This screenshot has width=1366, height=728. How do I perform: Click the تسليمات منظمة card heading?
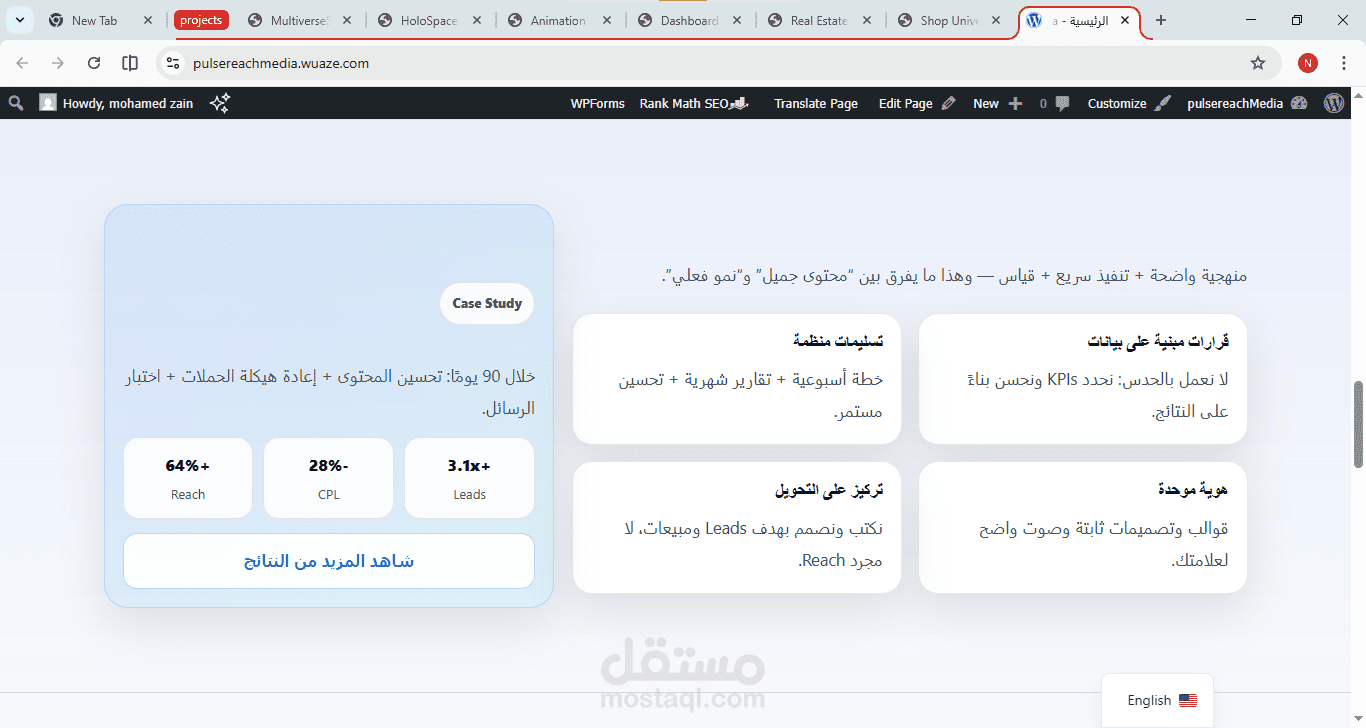pyautogui.click(x=838, y=342)
